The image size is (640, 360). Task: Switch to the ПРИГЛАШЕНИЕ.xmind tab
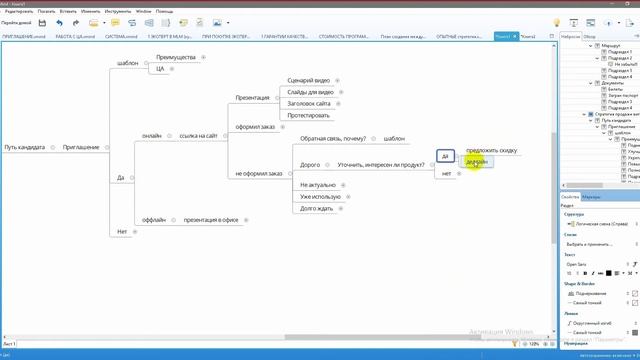[24, 36]
